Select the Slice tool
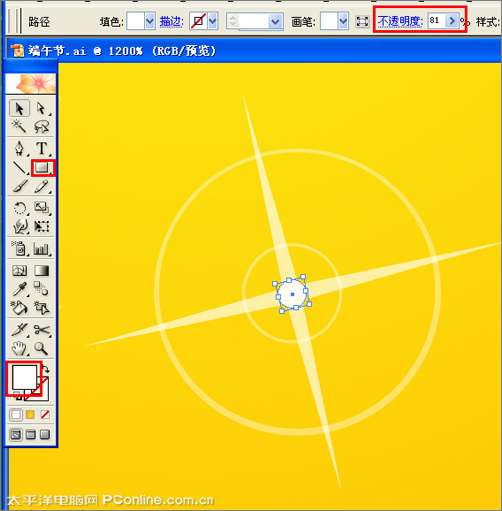The width and height of the screenshot is (502, 511). 20,330
